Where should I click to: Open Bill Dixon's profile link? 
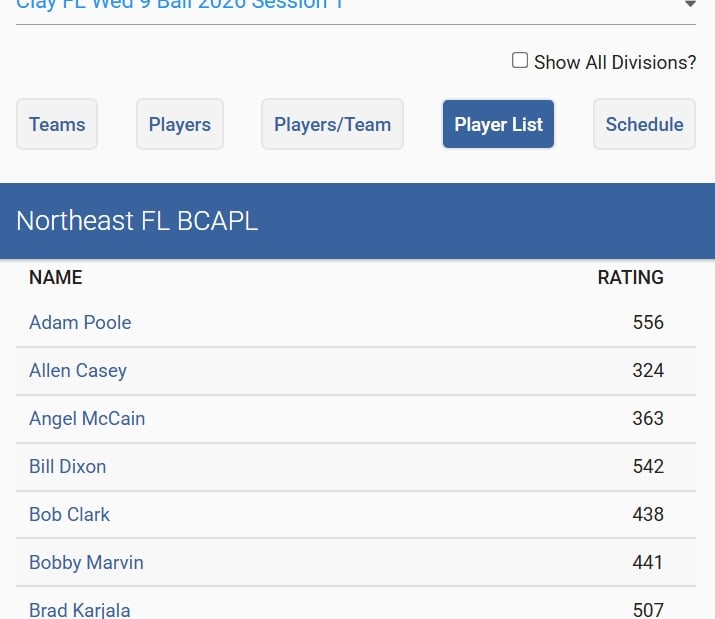[67, 466]
